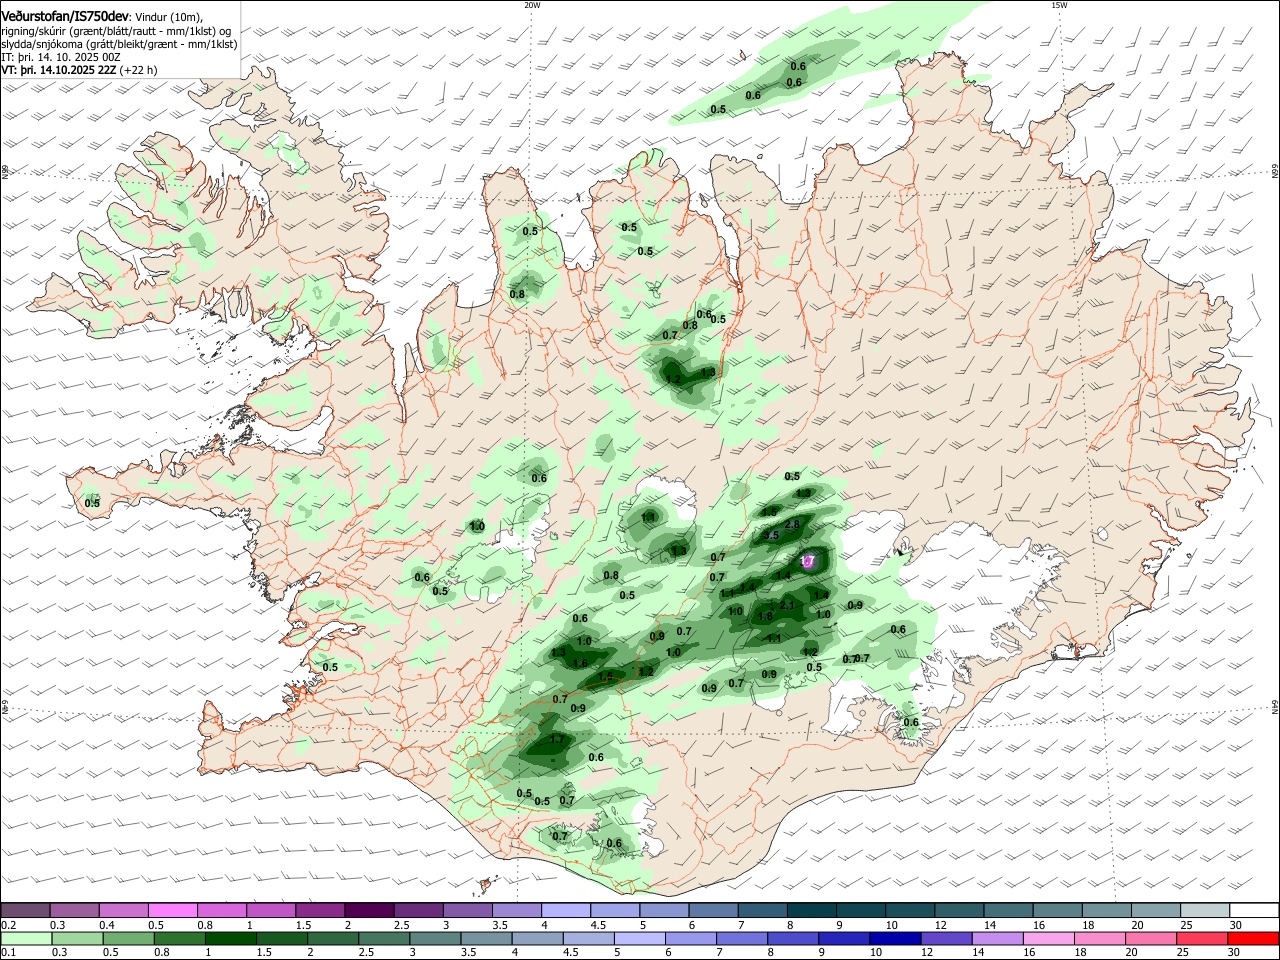Click the lightest green 0.1 legend swatch
Image resolution: width=1280 pixels, height=960 pixels.
click(x=26, y=939)
